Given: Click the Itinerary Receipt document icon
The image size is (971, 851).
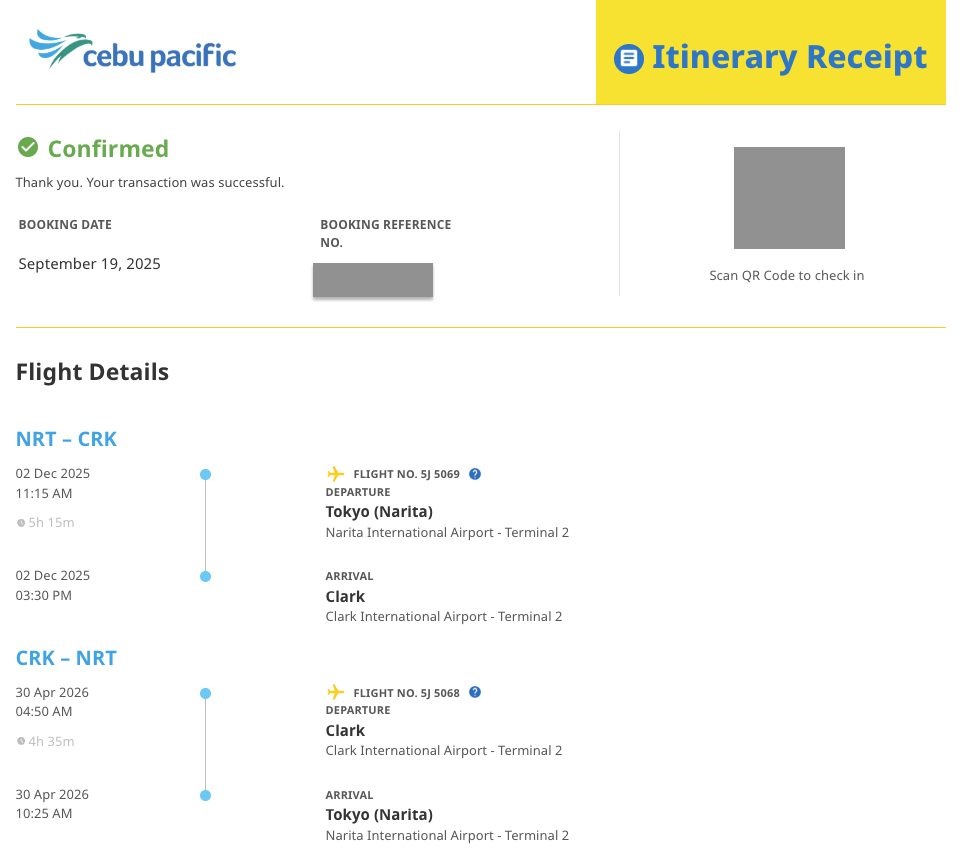Looking at the screenshot, I should coord(628,58).
